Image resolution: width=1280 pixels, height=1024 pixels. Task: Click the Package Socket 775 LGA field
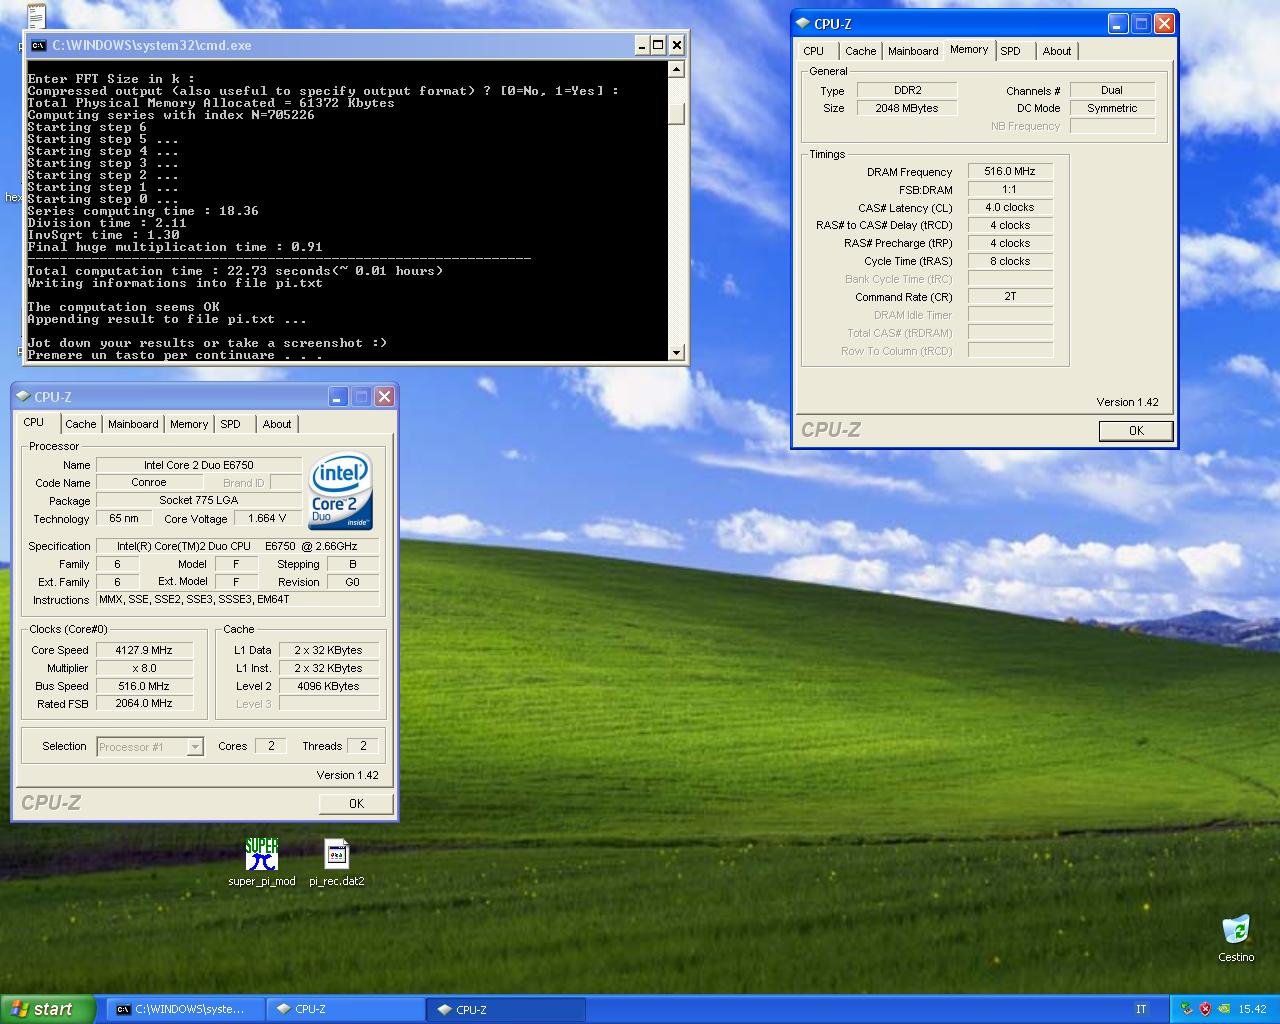click(x=198, y=500)
